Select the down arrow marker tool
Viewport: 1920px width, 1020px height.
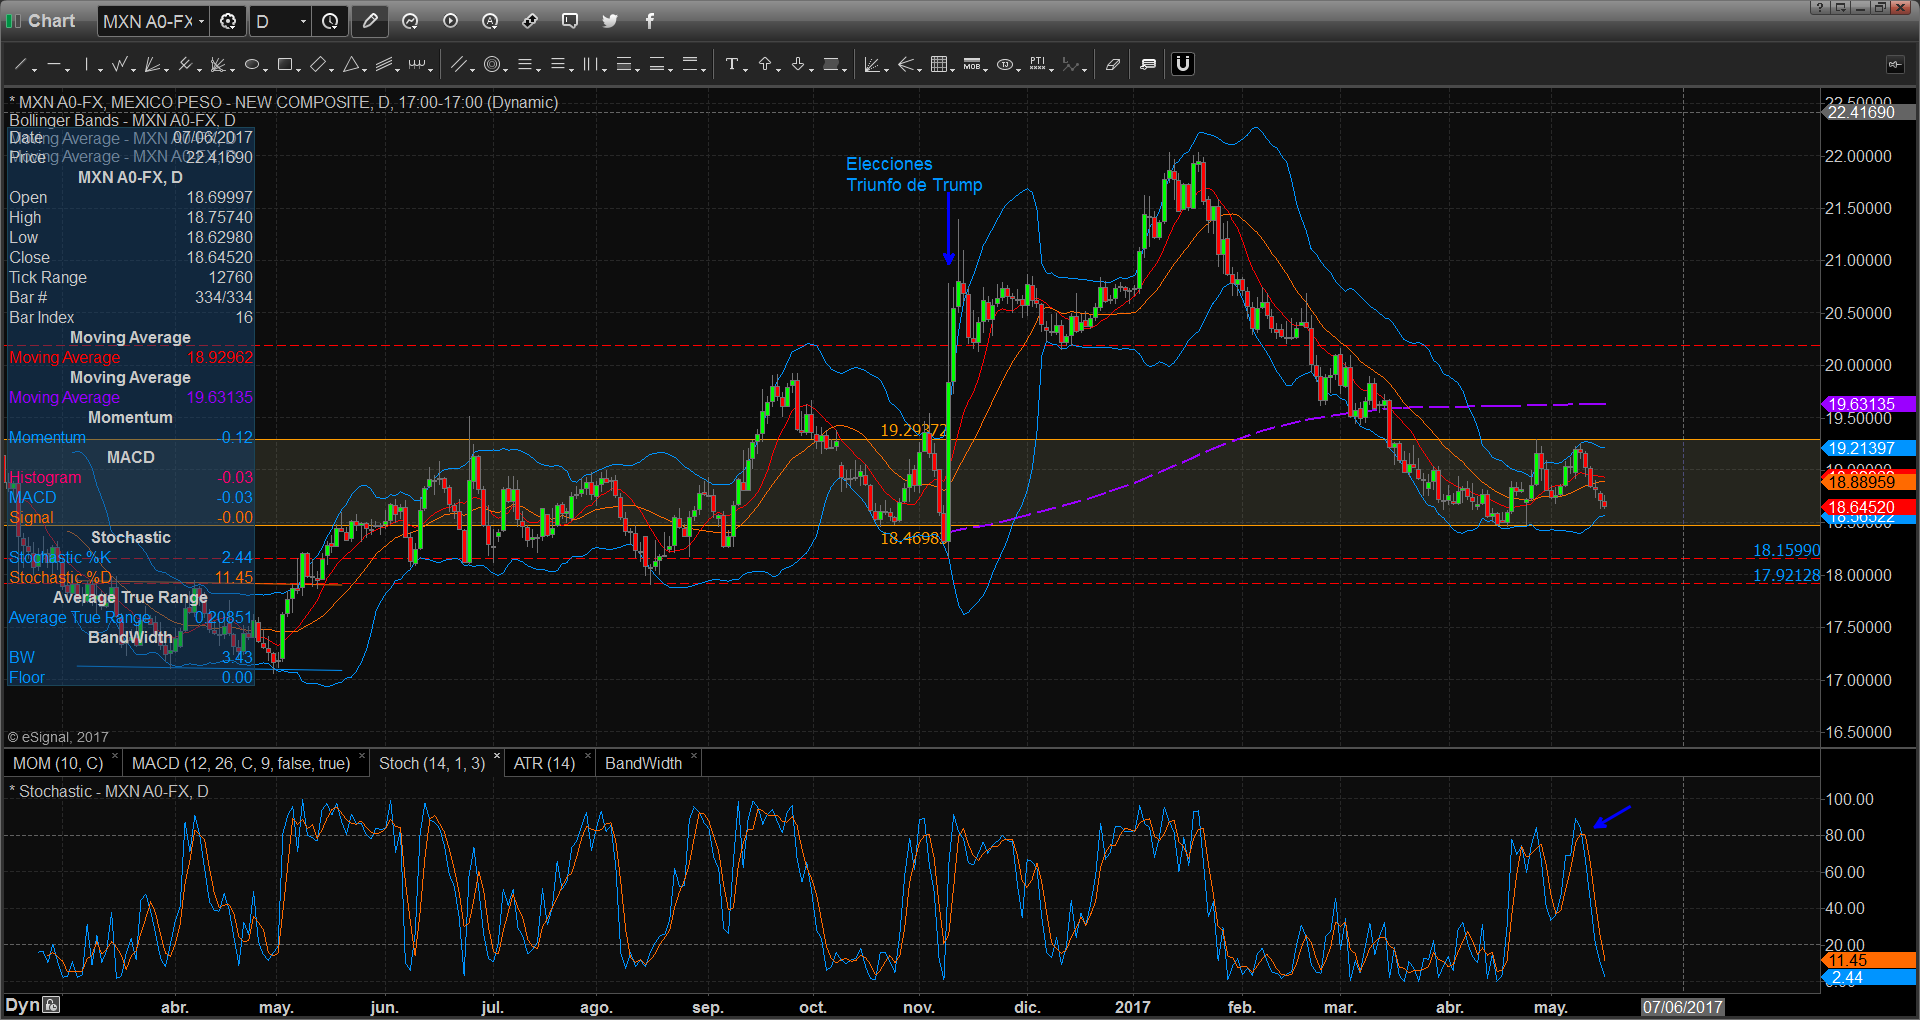tap(798, 65)
